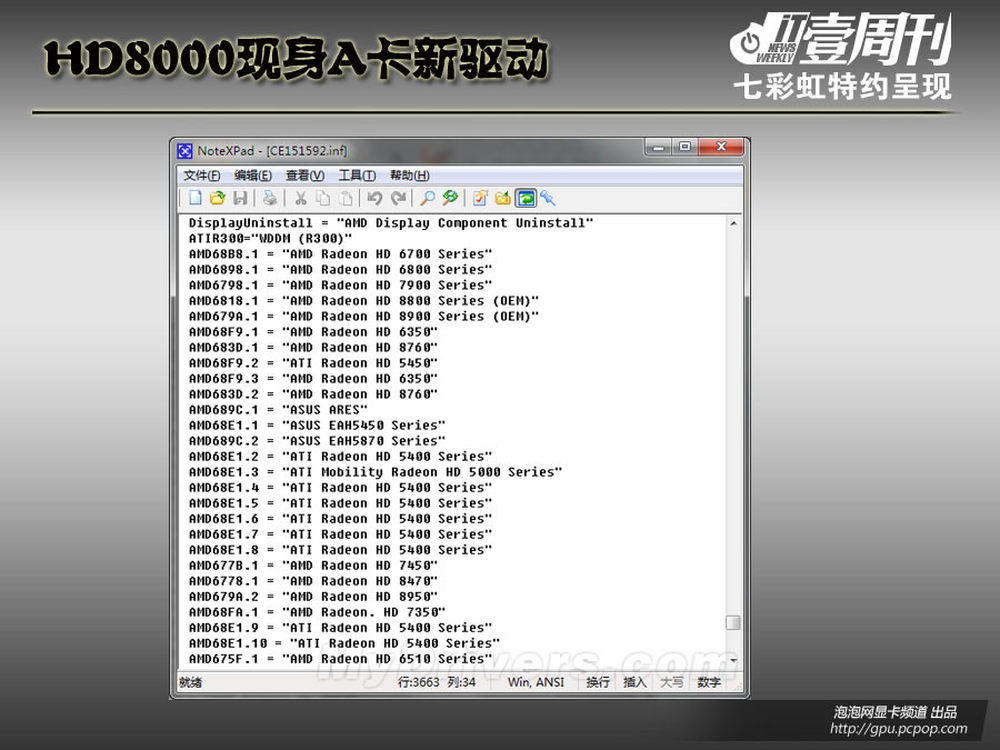Click the AMD6818.1 HD 8800 Series (OEM) line

pyautogui.click(x=364, y=301)
